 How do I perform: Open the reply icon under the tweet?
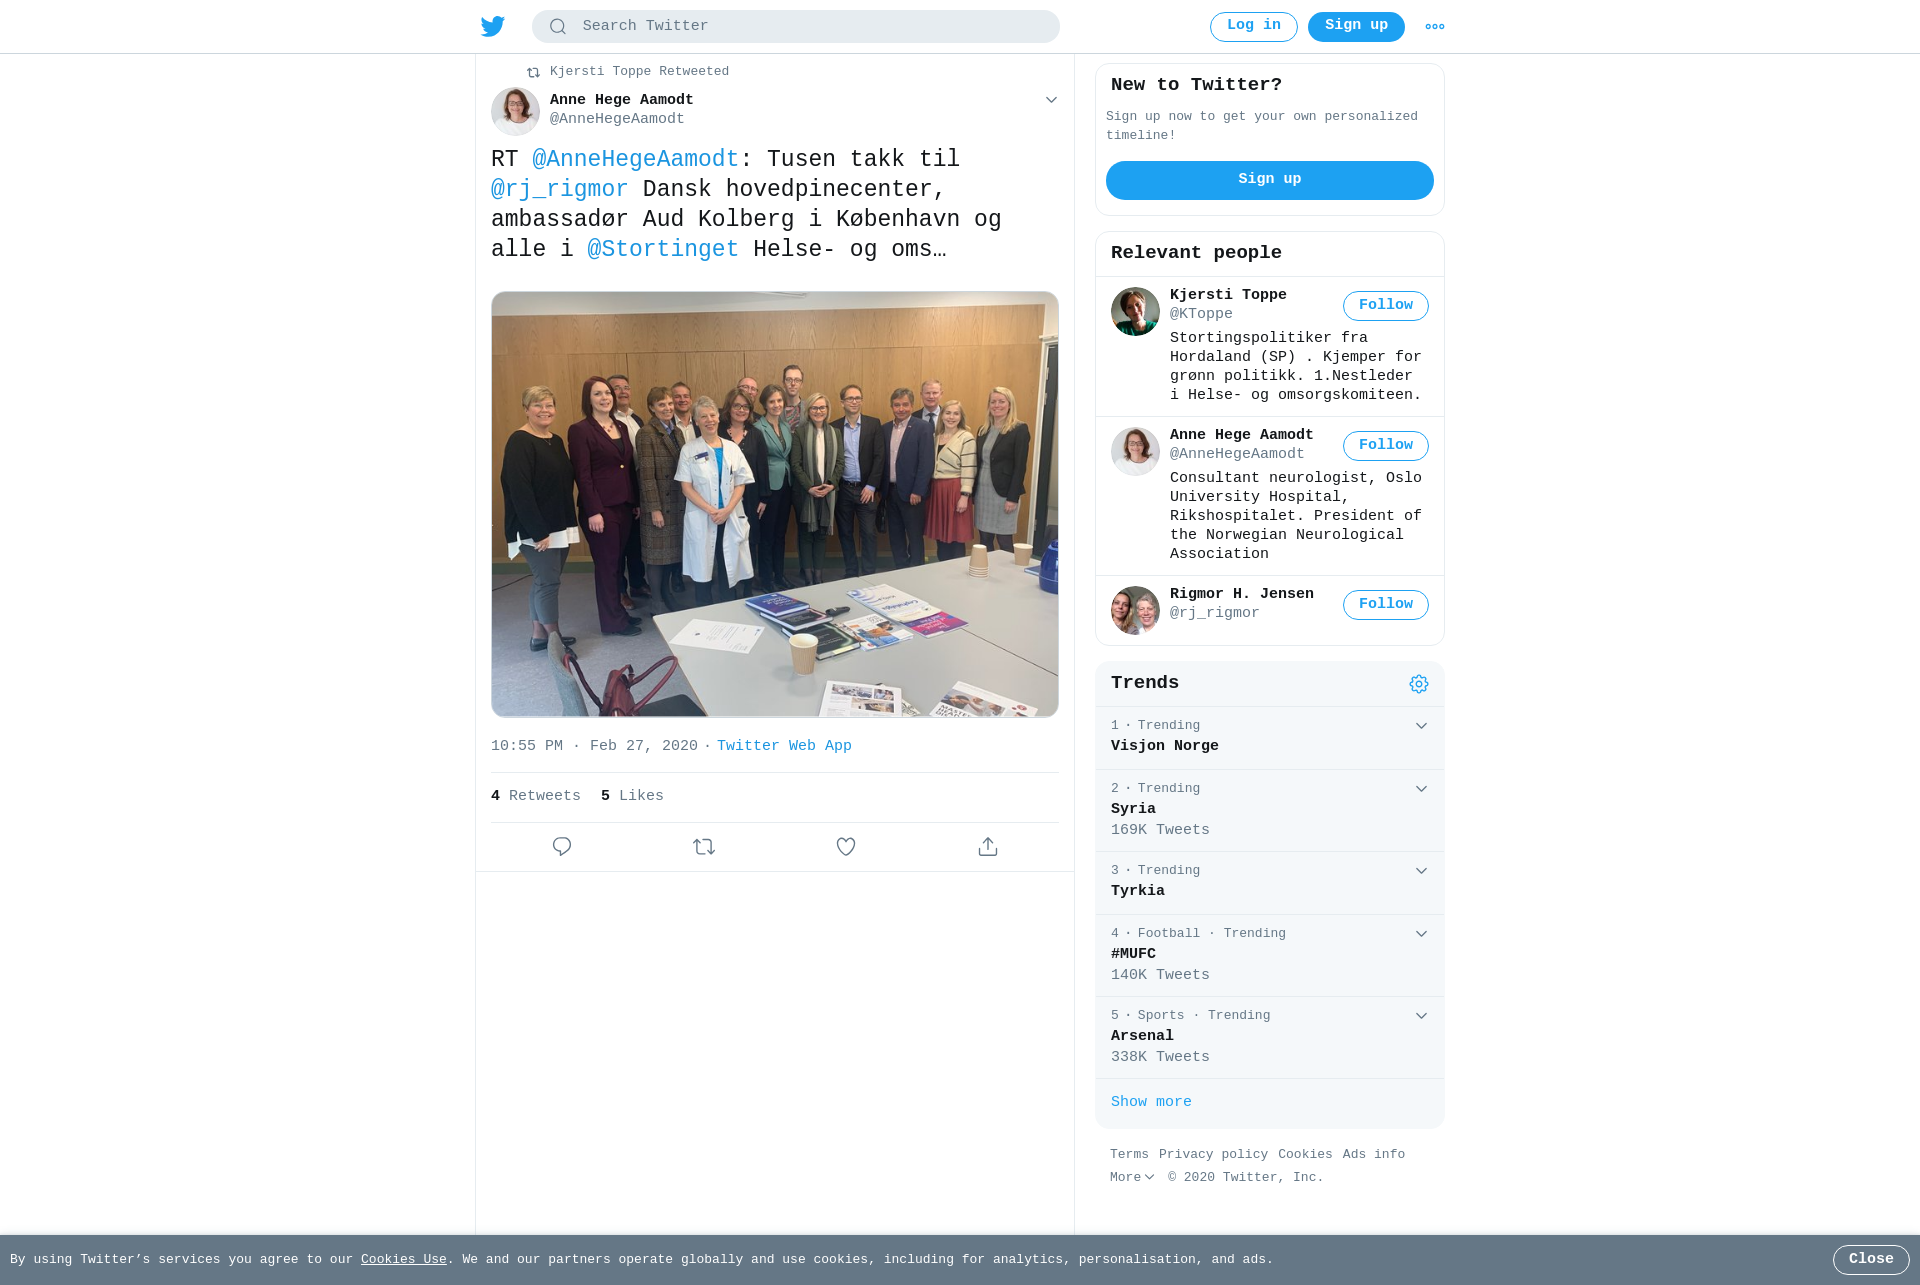(562, 847)
